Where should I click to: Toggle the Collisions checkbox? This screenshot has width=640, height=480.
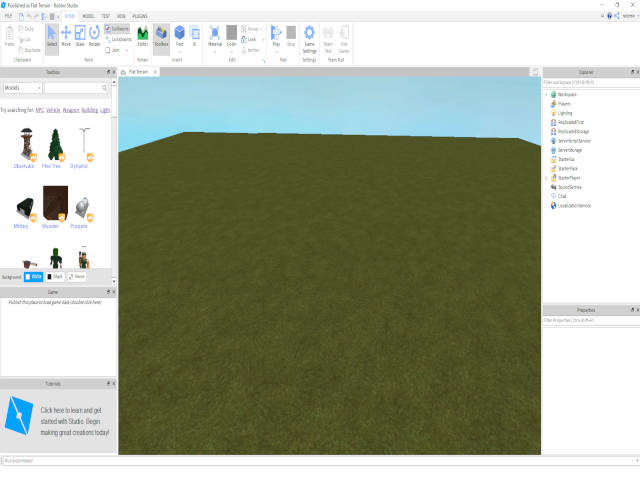coord(108,29)
